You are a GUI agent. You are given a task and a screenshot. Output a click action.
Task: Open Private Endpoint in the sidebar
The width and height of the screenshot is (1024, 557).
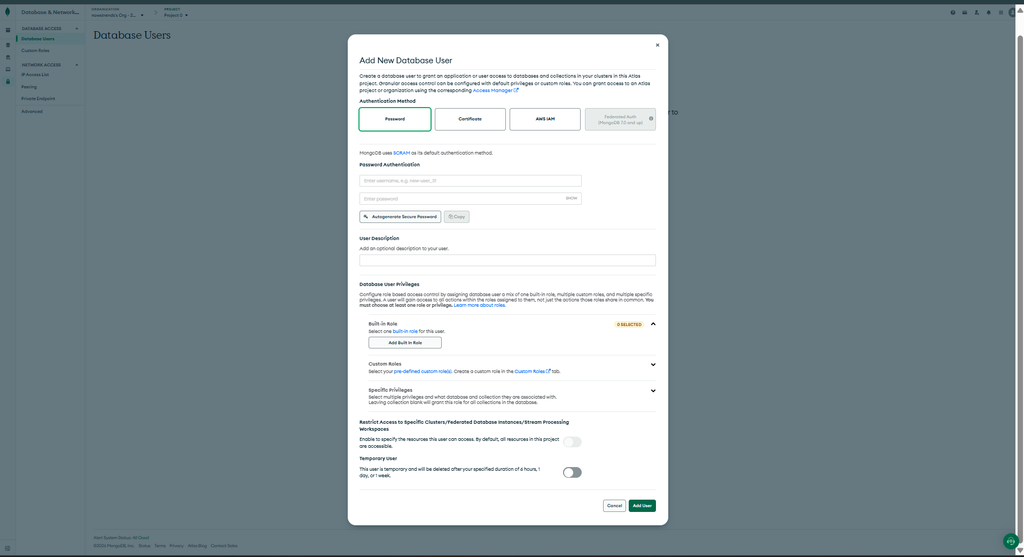click(38, 99)
